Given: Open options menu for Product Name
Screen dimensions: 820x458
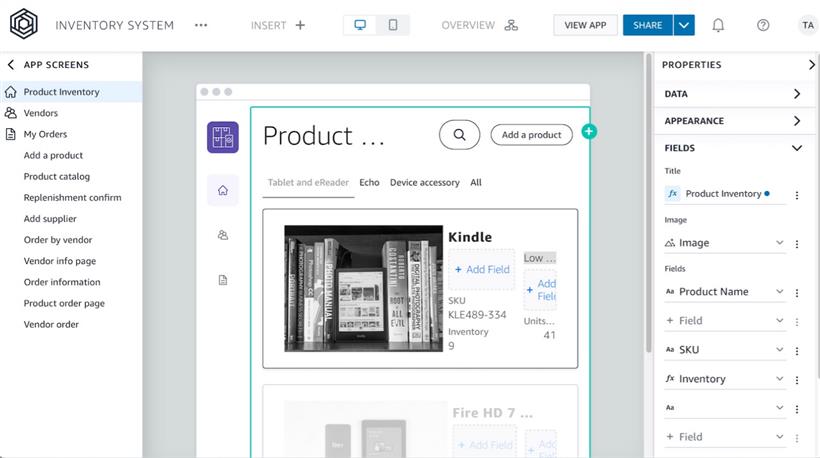Looking at the screenshot, I should tap(797, 293).
